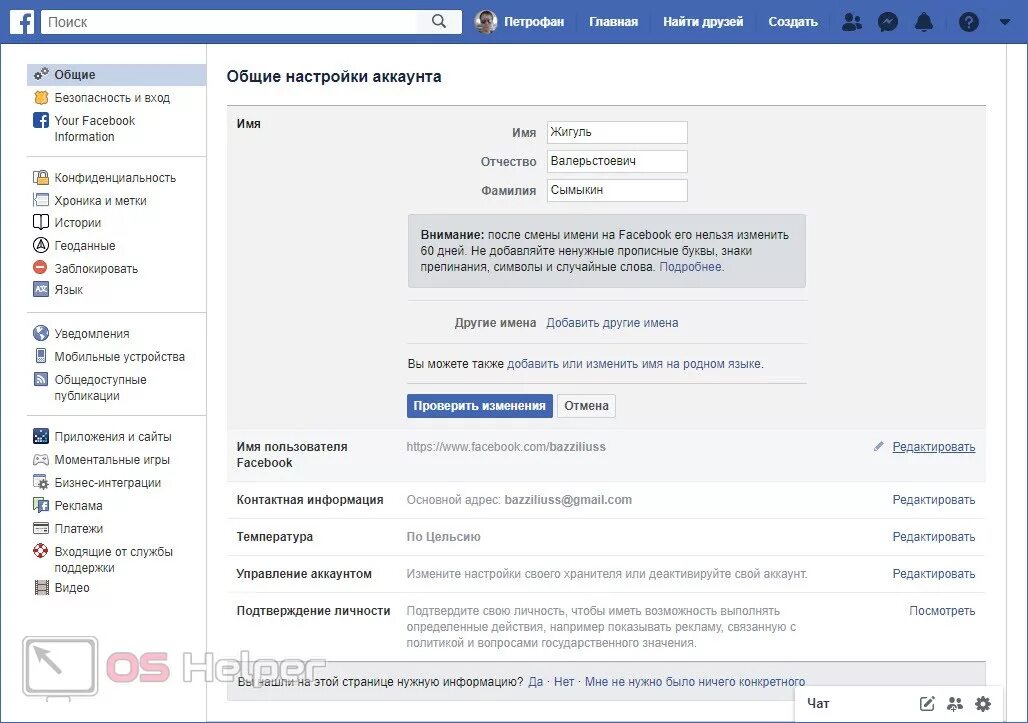Click the pencil icon next to username
The image size is (1028, 723).
(x=879, y=446)
